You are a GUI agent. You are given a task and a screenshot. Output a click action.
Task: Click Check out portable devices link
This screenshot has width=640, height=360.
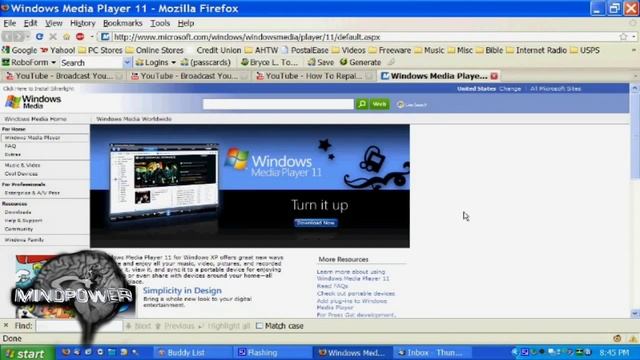[356, 293]
